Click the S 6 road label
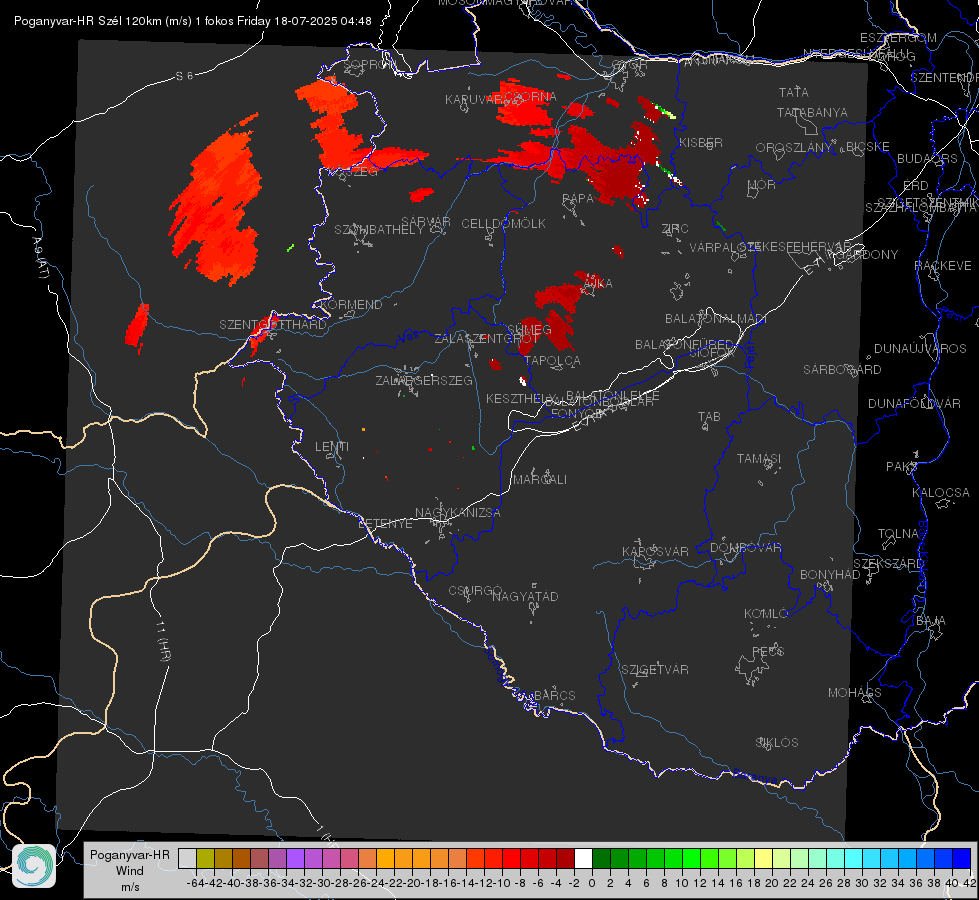 click(184, 76)
